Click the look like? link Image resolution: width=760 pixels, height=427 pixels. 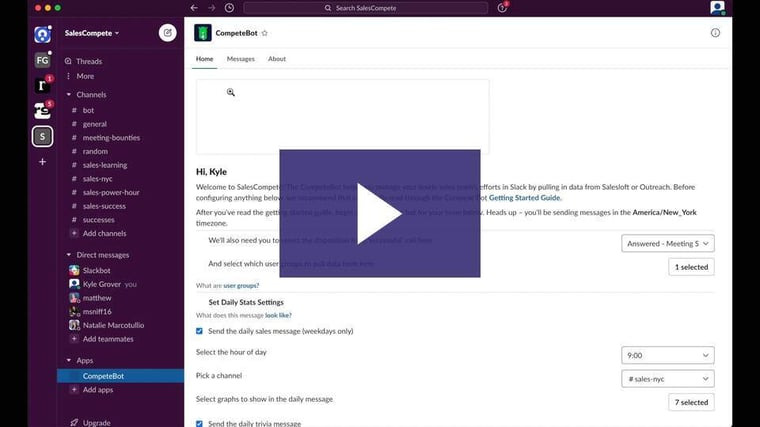tap(278, 315)
